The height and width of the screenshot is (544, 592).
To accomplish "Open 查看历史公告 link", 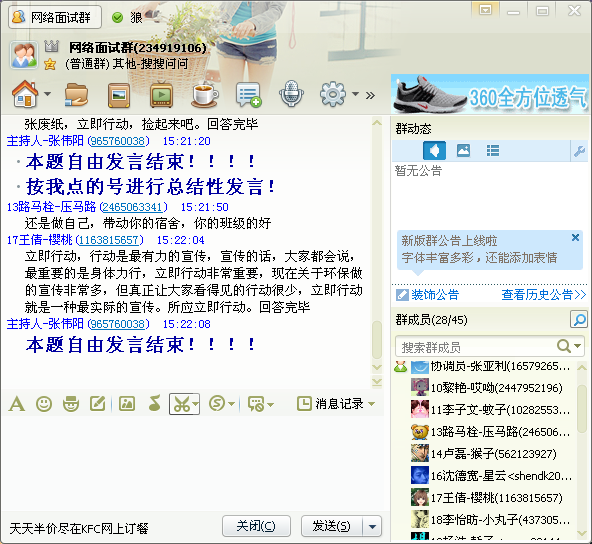I will click(x=544, y=294).
